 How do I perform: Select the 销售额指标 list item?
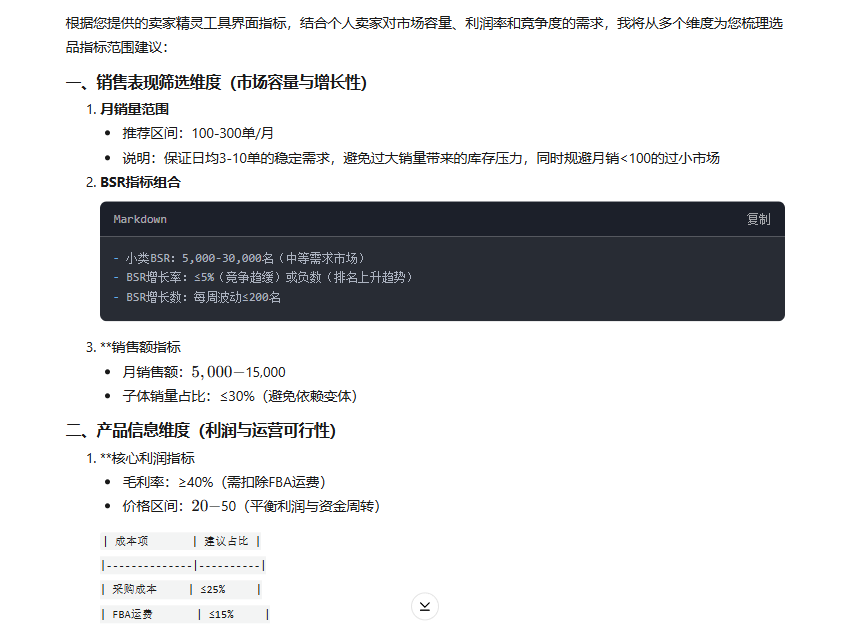click(x=140, y=347)
